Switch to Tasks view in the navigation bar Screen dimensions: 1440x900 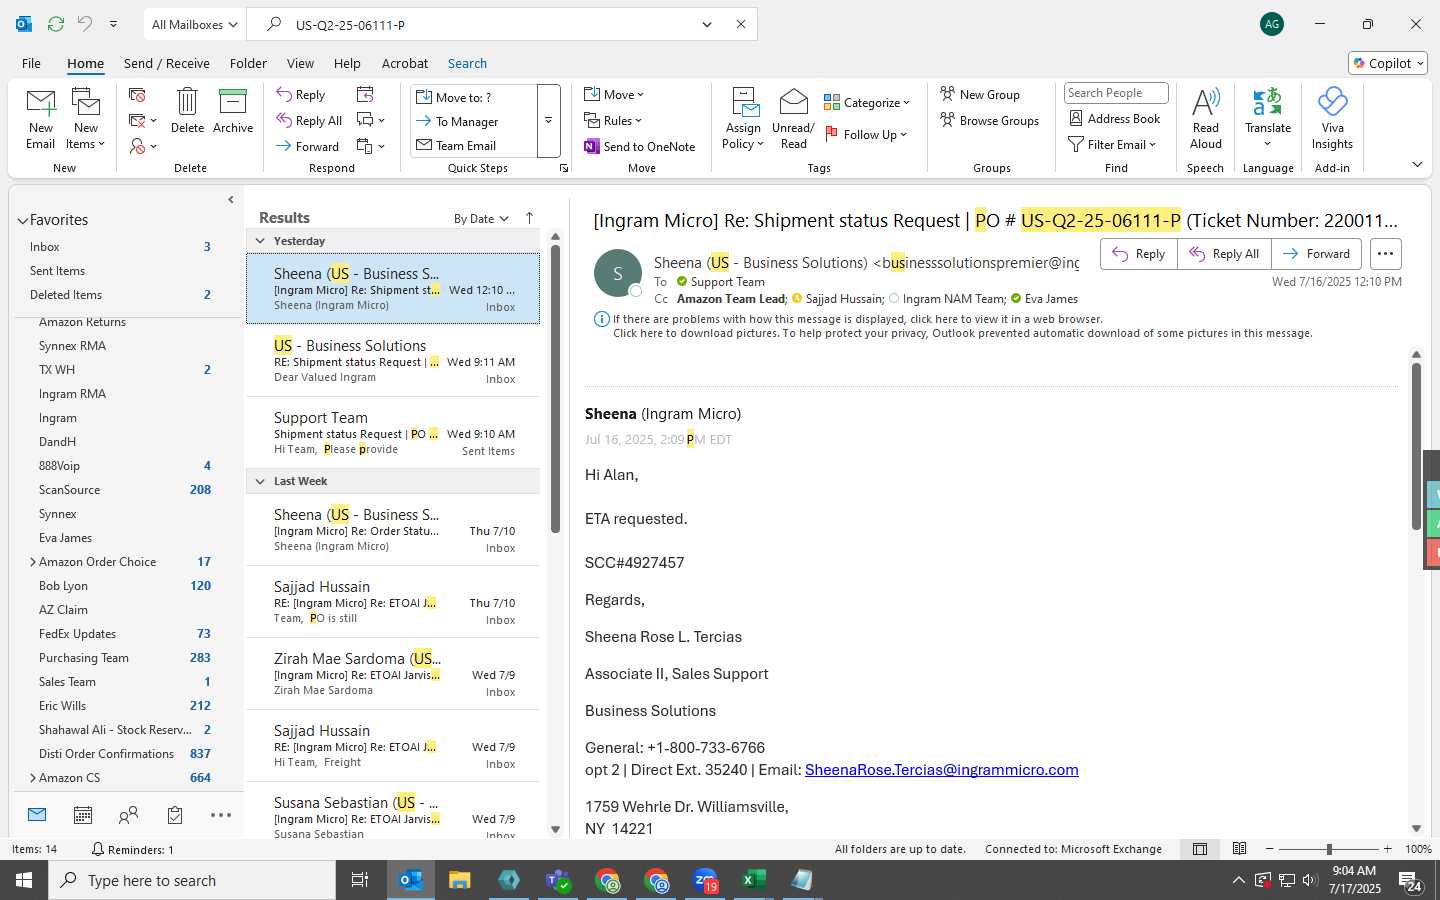coord(175,816)
